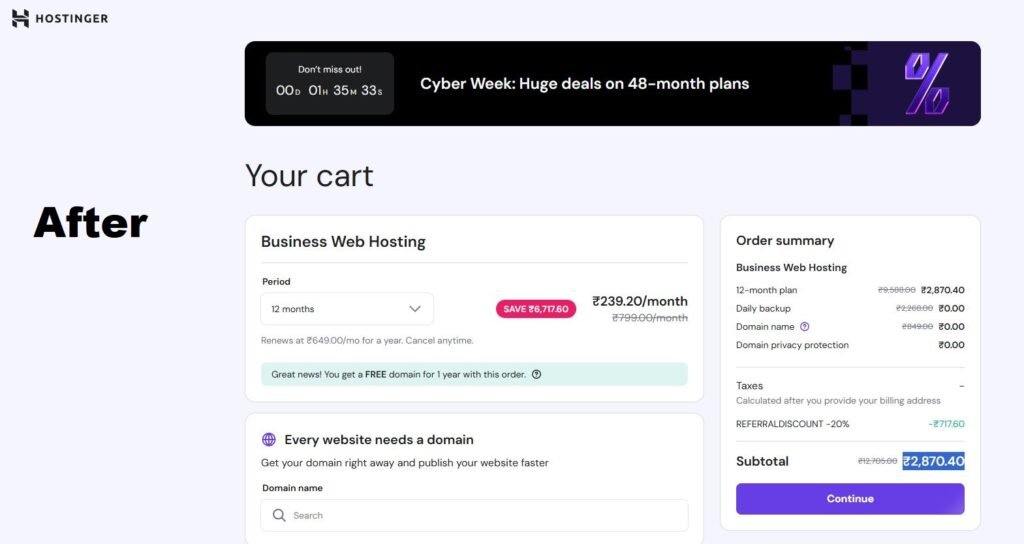Click the chevron arrow in Period selector
The width and height of the screenshot is (1024, 544).
point(415,309)
